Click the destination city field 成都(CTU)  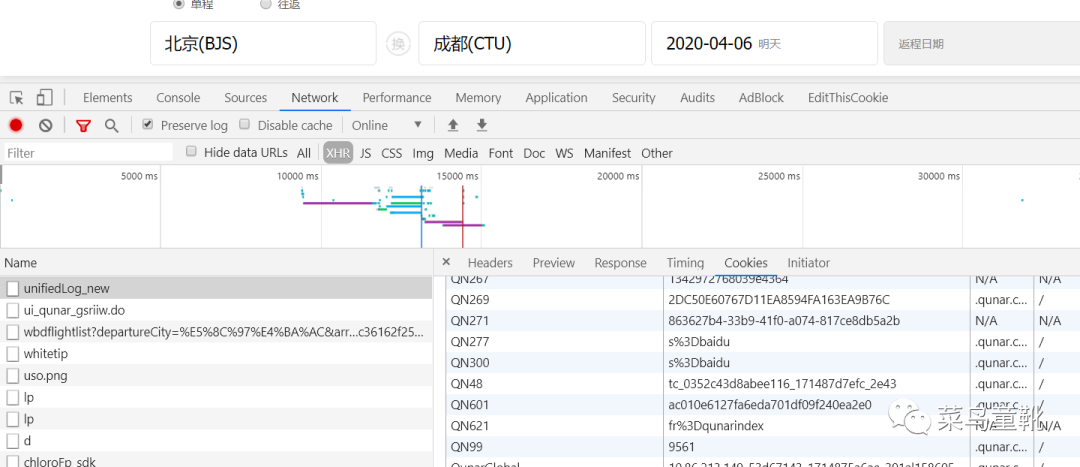[532, 43]
